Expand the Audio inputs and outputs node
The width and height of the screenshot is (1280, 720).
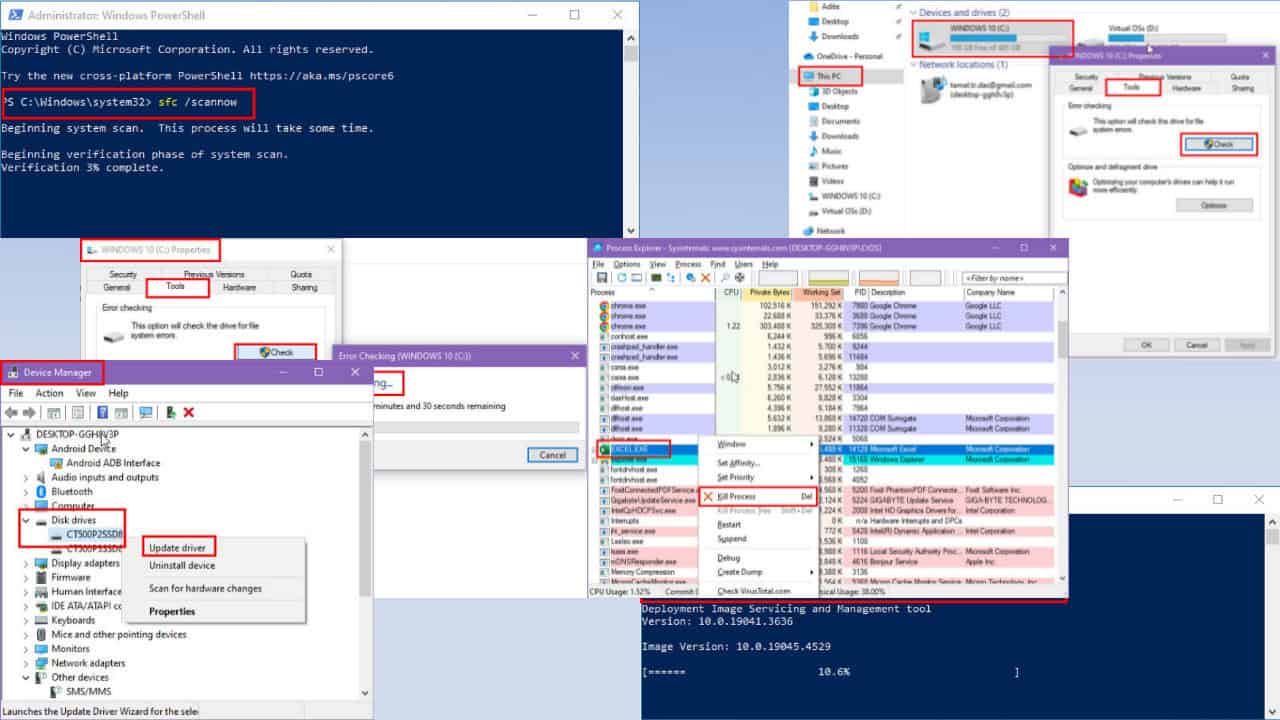point(26,477)
